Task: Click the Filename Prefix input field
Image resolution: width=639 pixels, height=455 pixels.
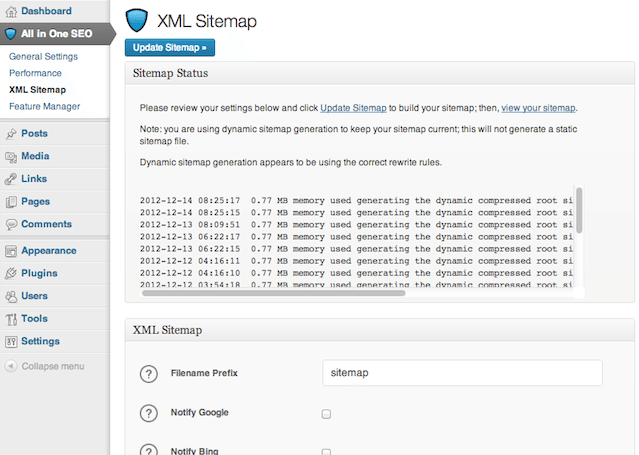Action: tap(462, 373)
